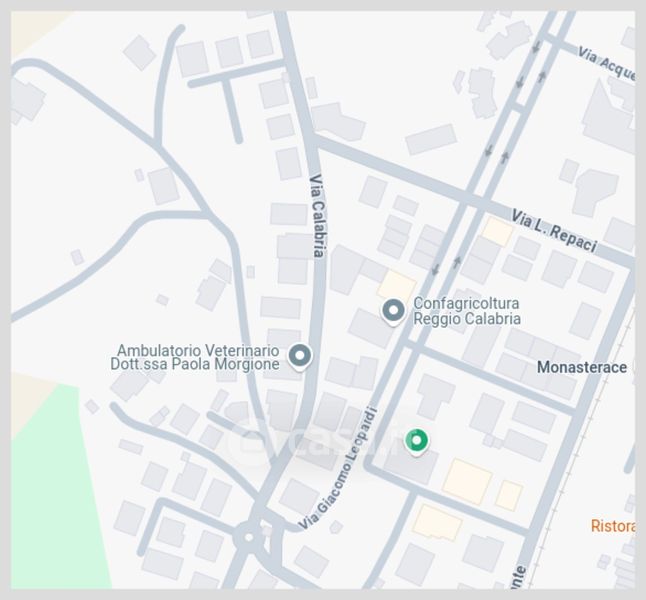The width and height of the screenshot is (646, 600).
Task: Click the Via Giacomo Leopardi street label
Action: click(337, 469)
